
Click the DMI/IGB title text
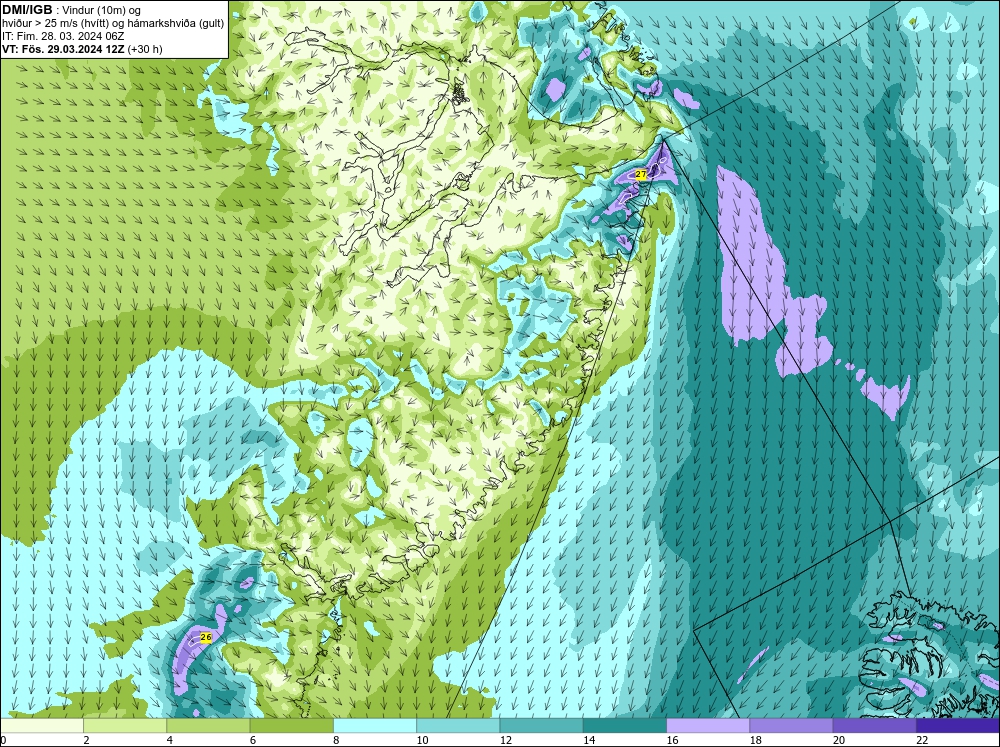tap(27, 10)
